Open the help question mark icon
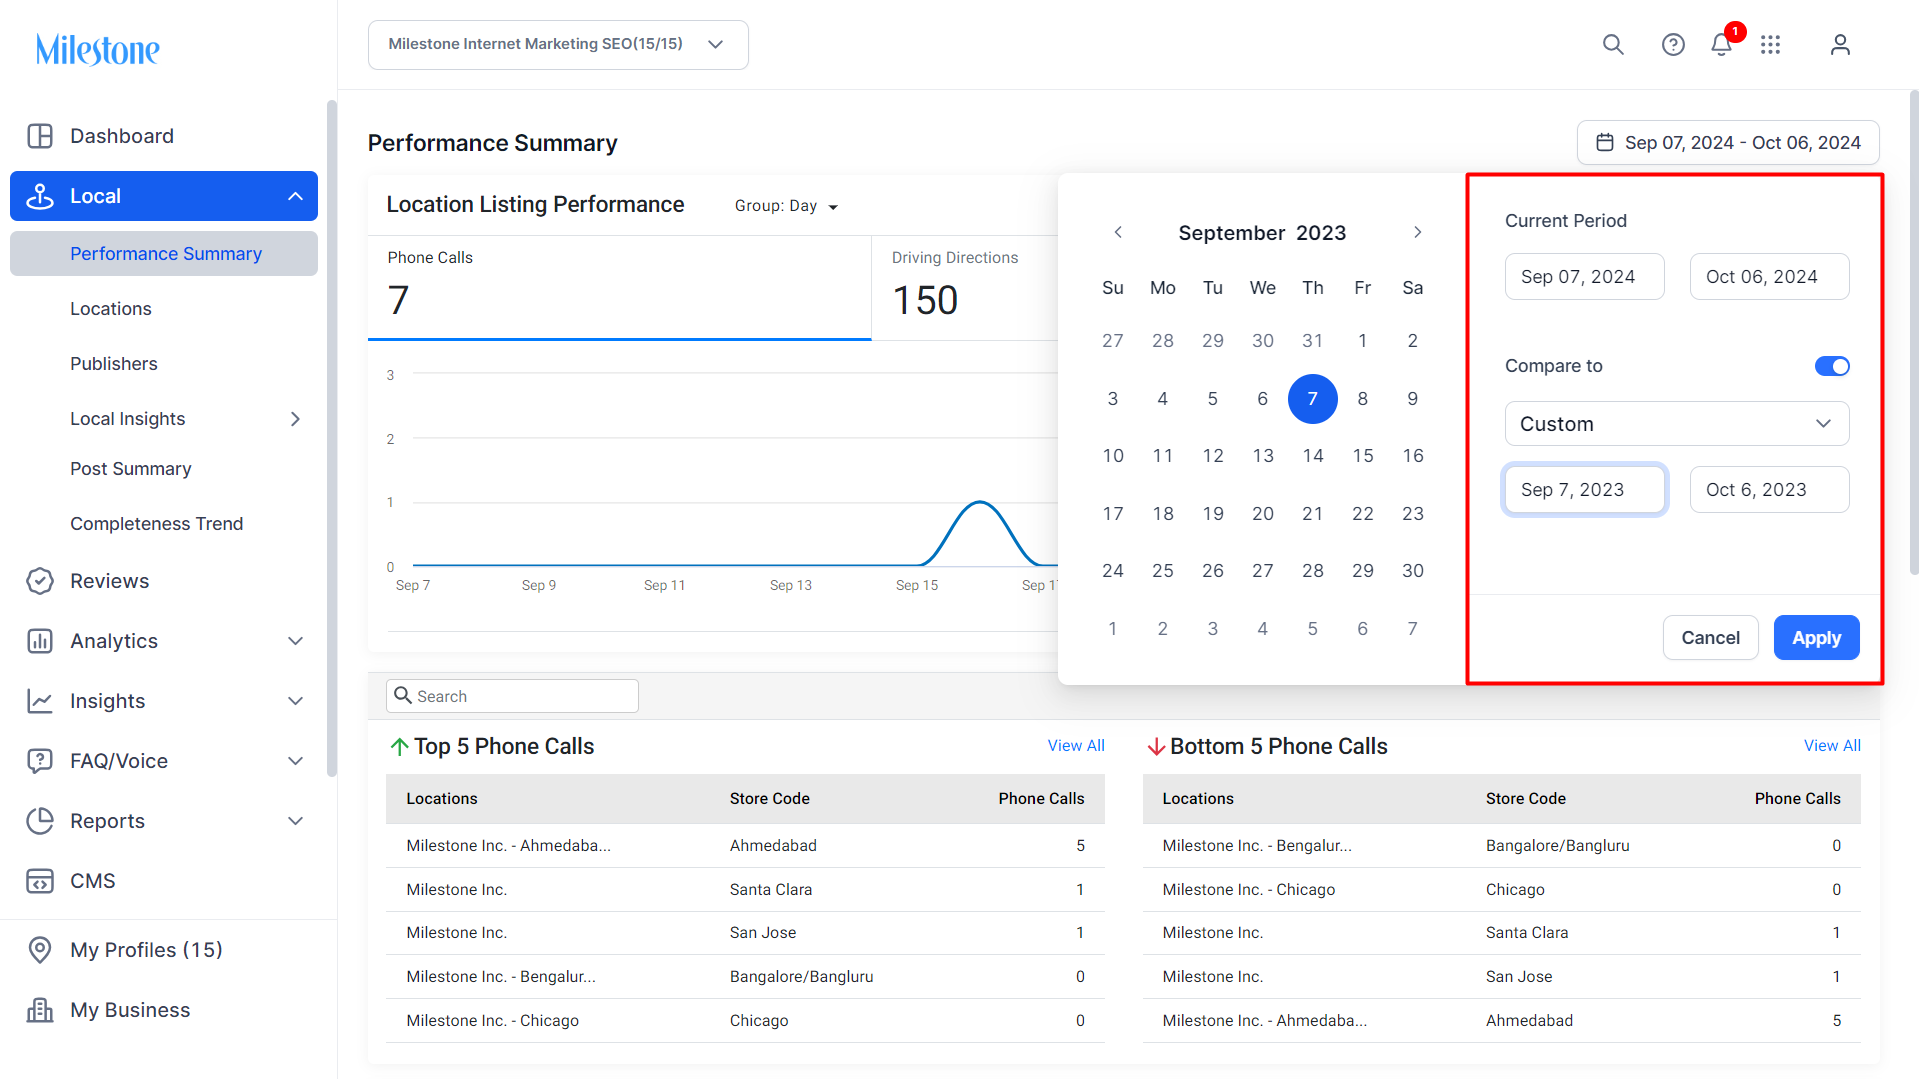This screenshot has height=1079, width=1919. click(x=1673, y=45)
